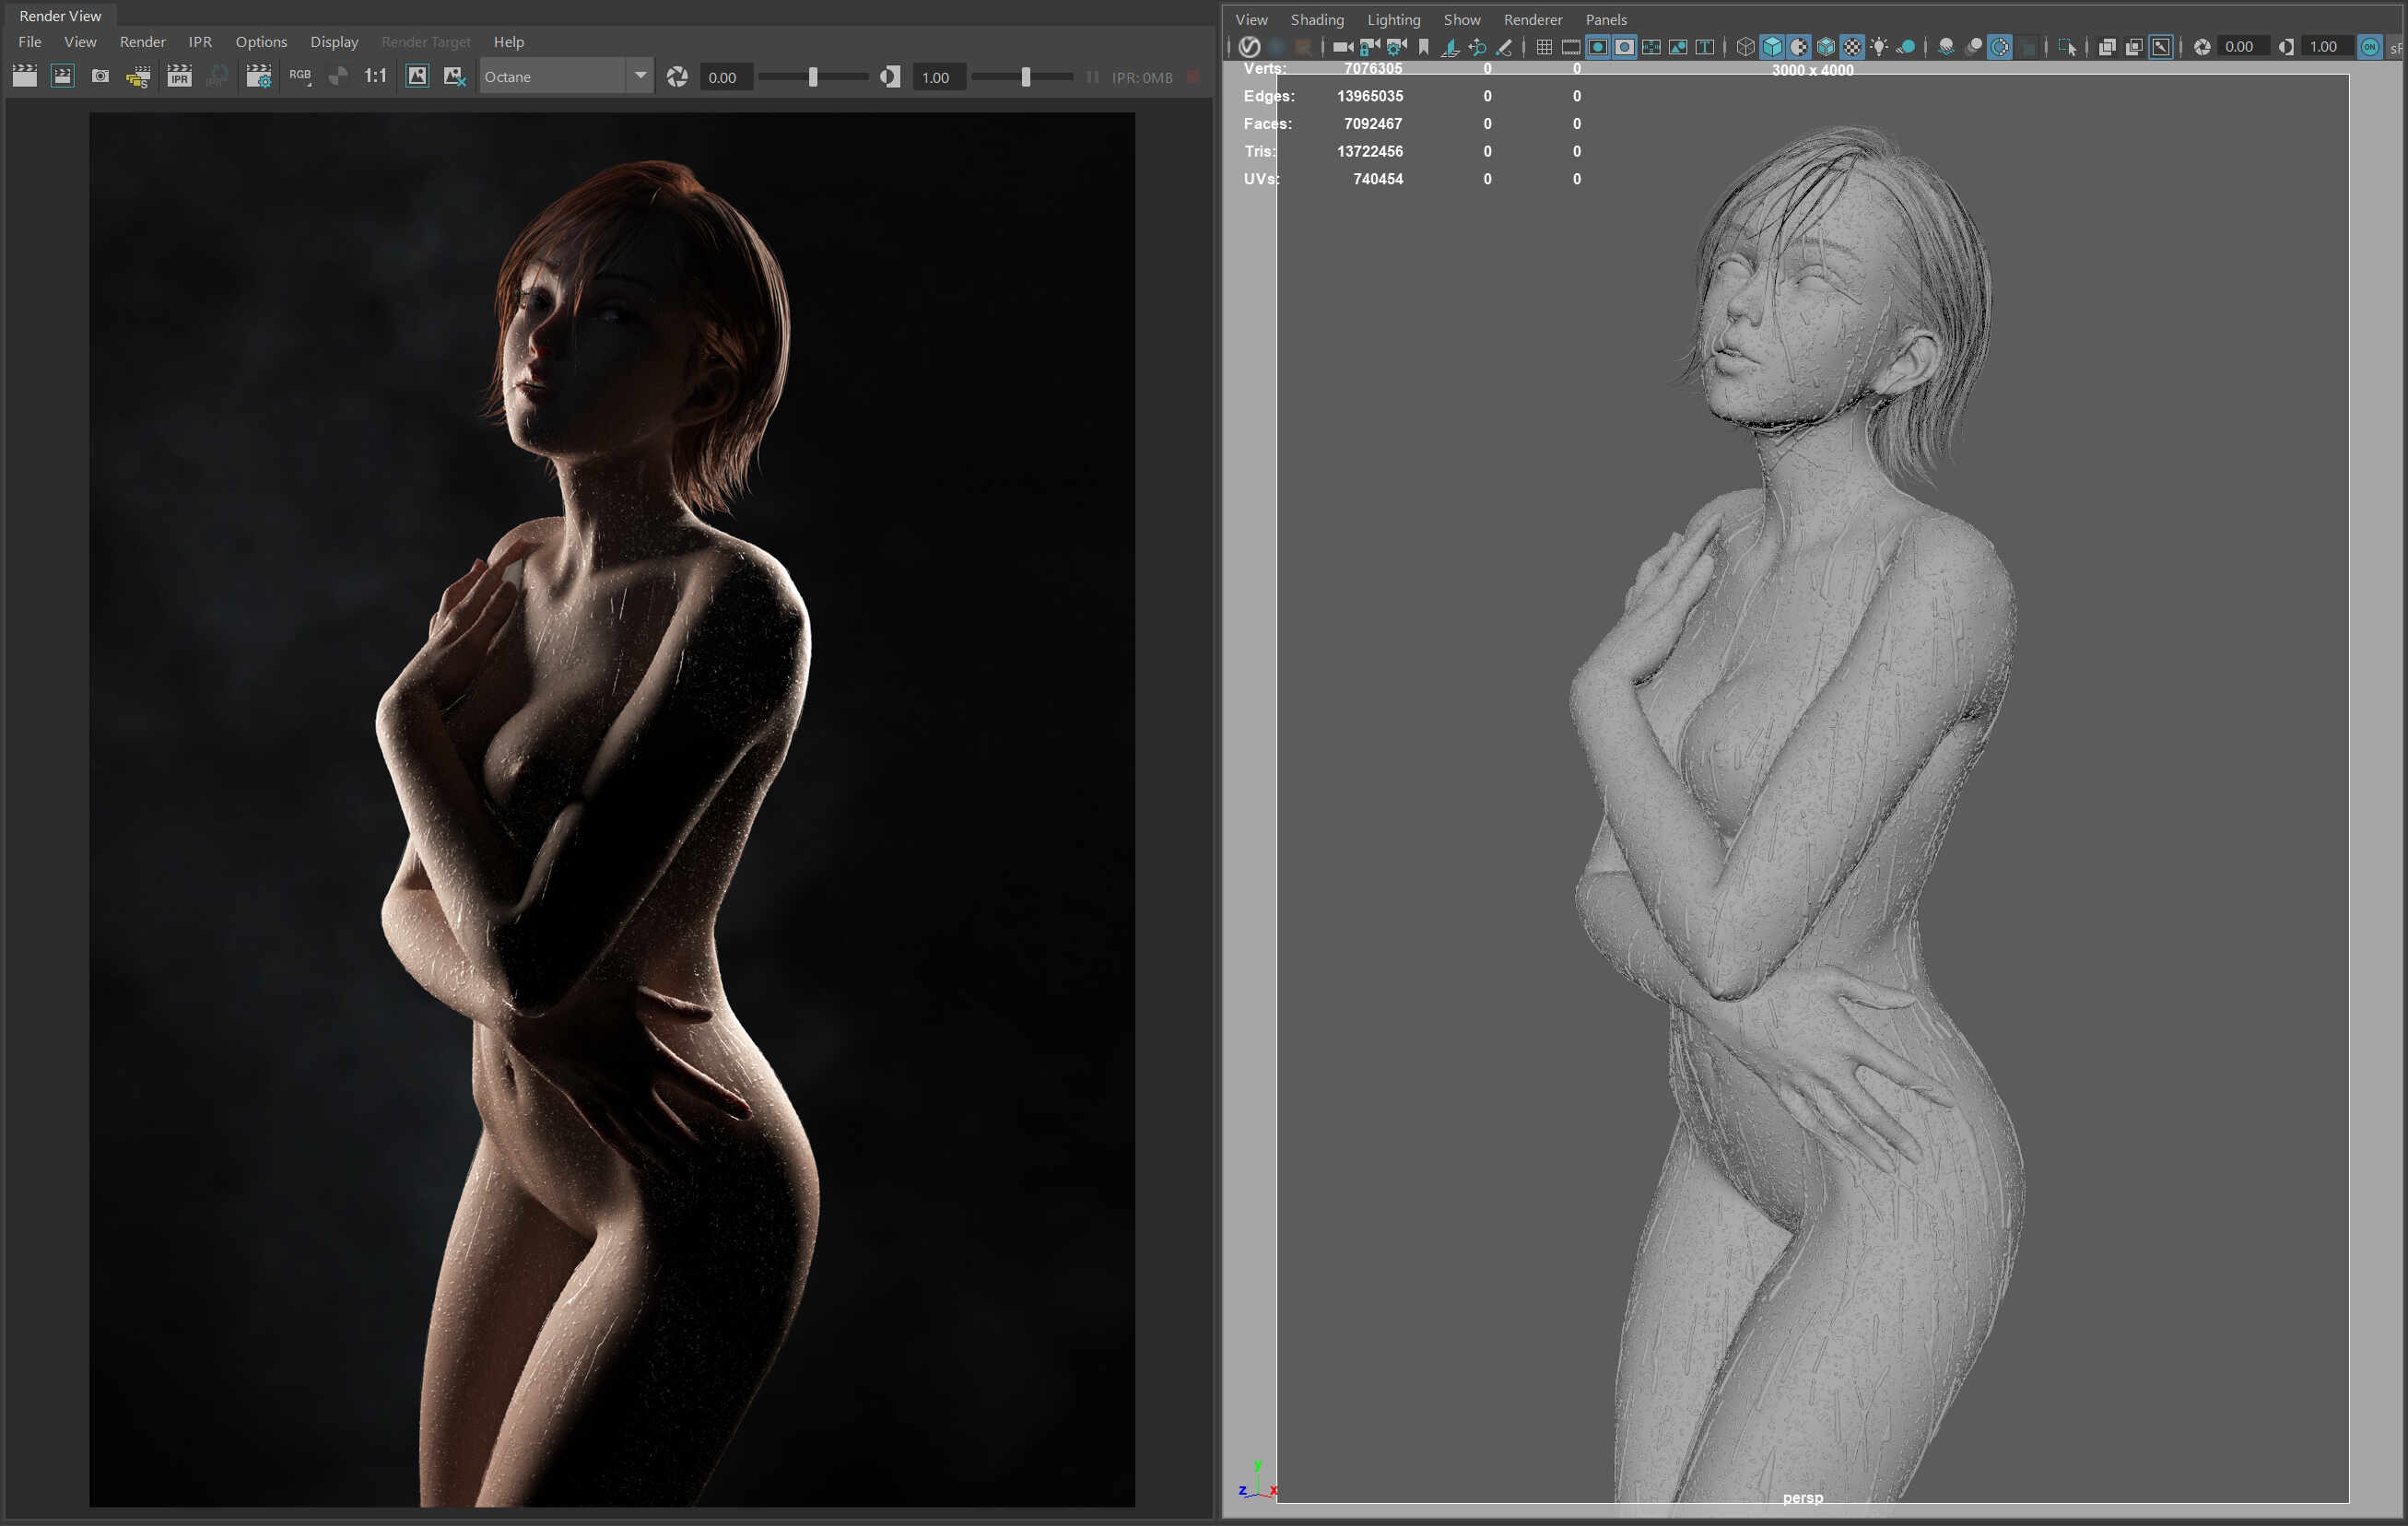Click viewport exposure aperture icon
This screenshot has height=1526, width=2408.
coord(2202,47)
